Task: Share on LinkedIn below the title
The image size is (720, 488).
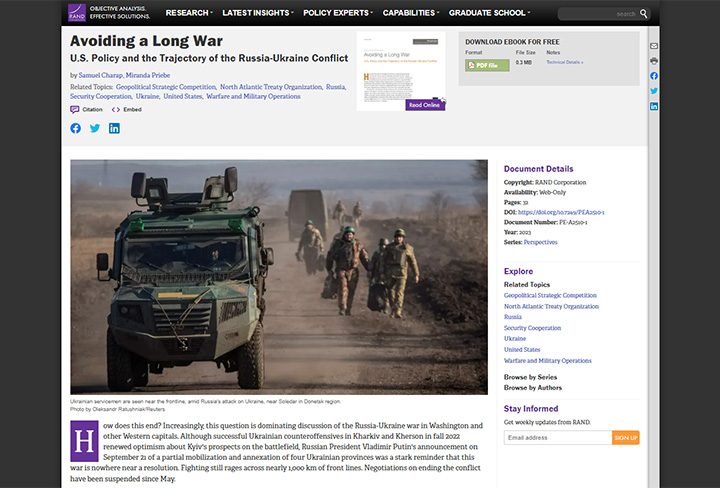Action: pos(114,128)
